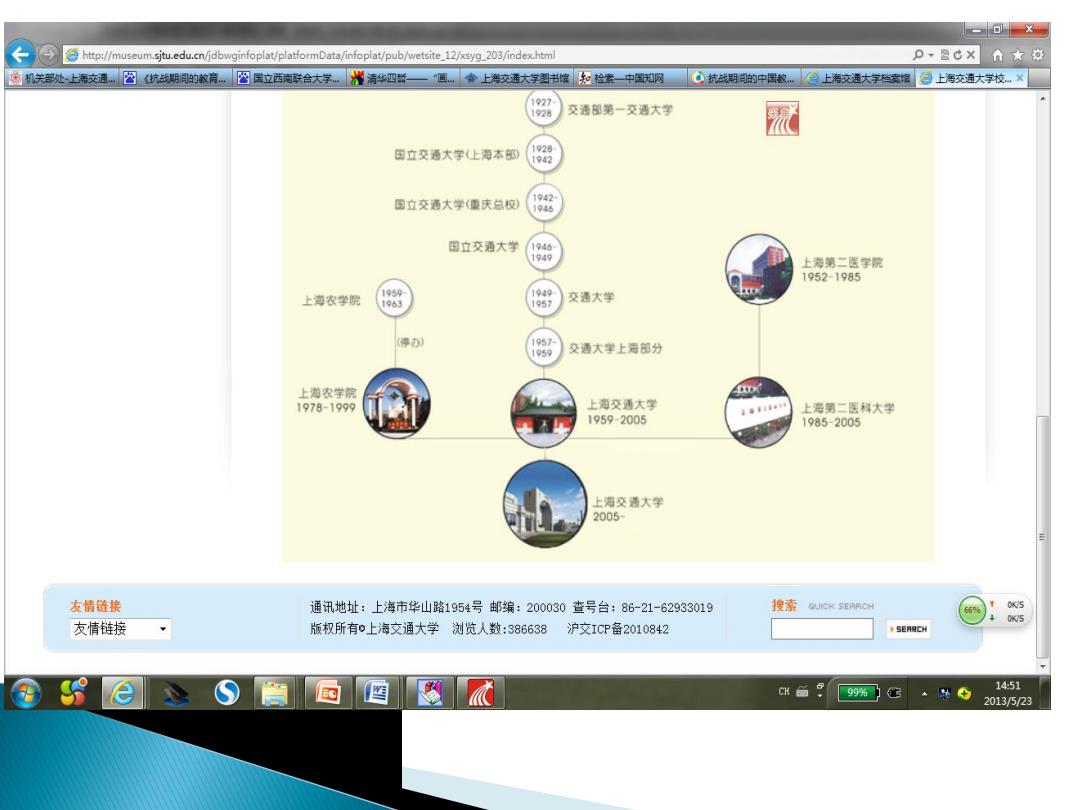The image size is (1080, 810).
Task: Go to the Home page icon
Action: [997, 55]
